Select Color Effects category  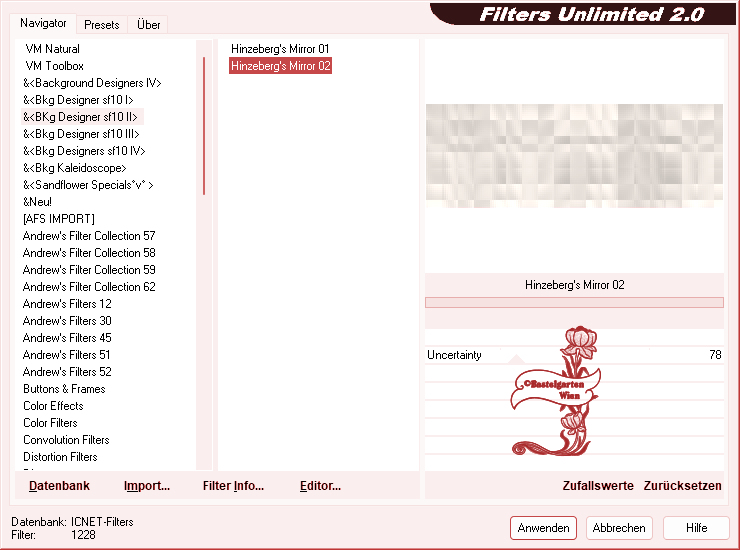coord(53,406)
